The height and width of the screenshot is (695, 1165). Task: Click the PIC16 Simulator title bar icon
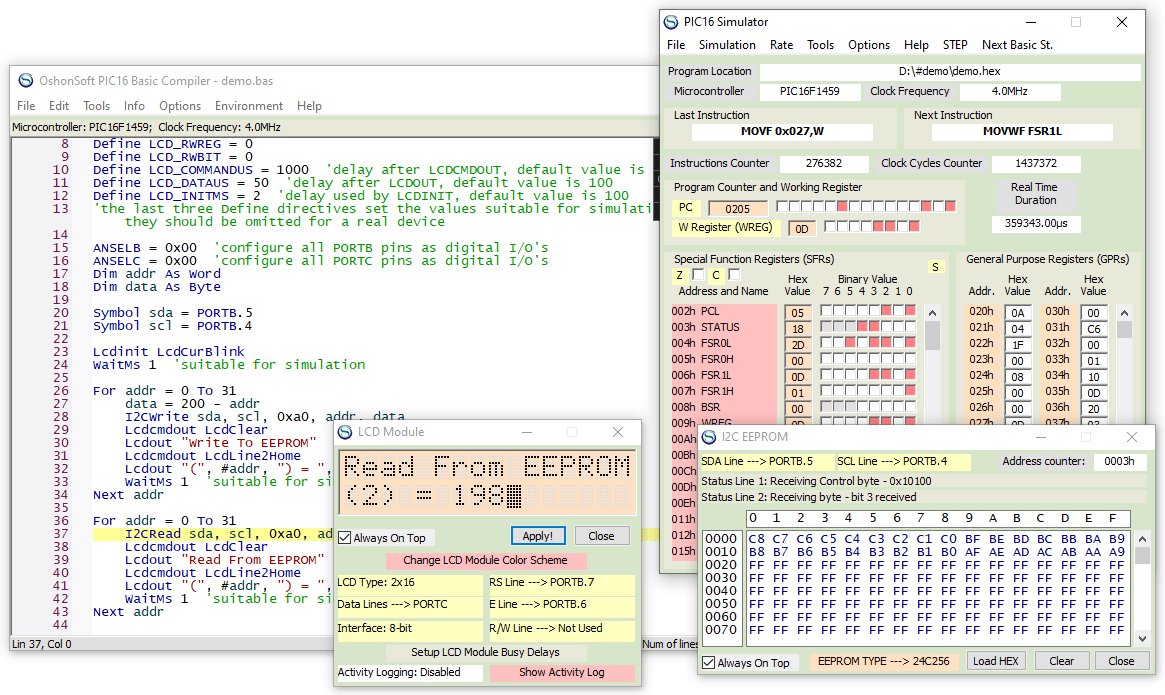[x=671, y=22]
